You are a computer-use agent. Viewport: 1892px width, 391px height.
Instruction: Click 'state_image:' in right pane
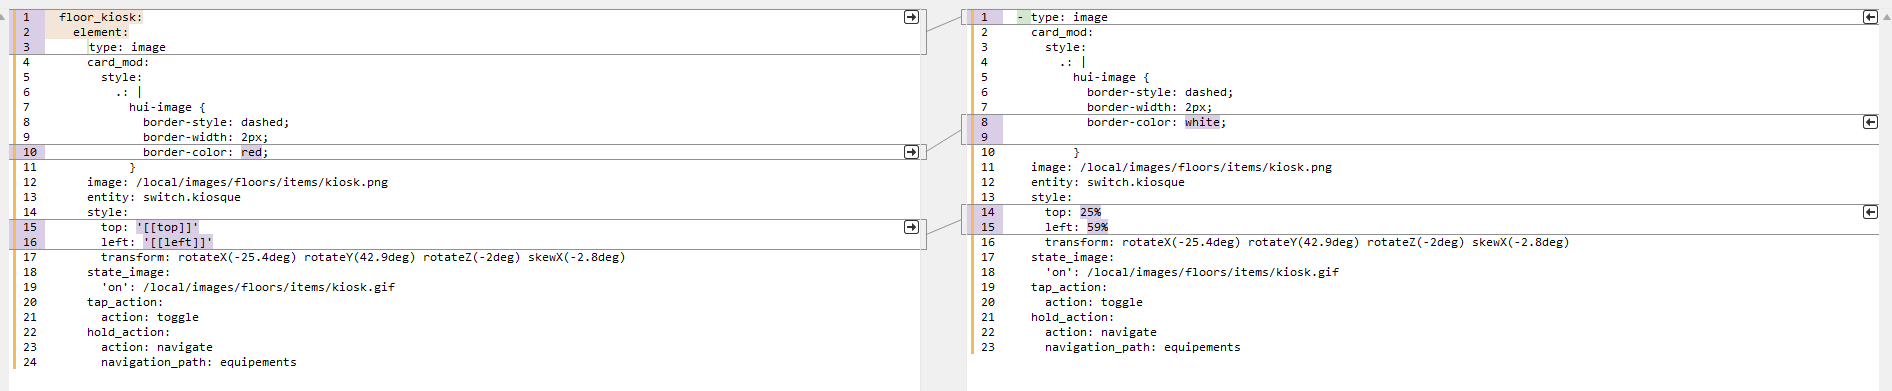(x=1073, y=257)
